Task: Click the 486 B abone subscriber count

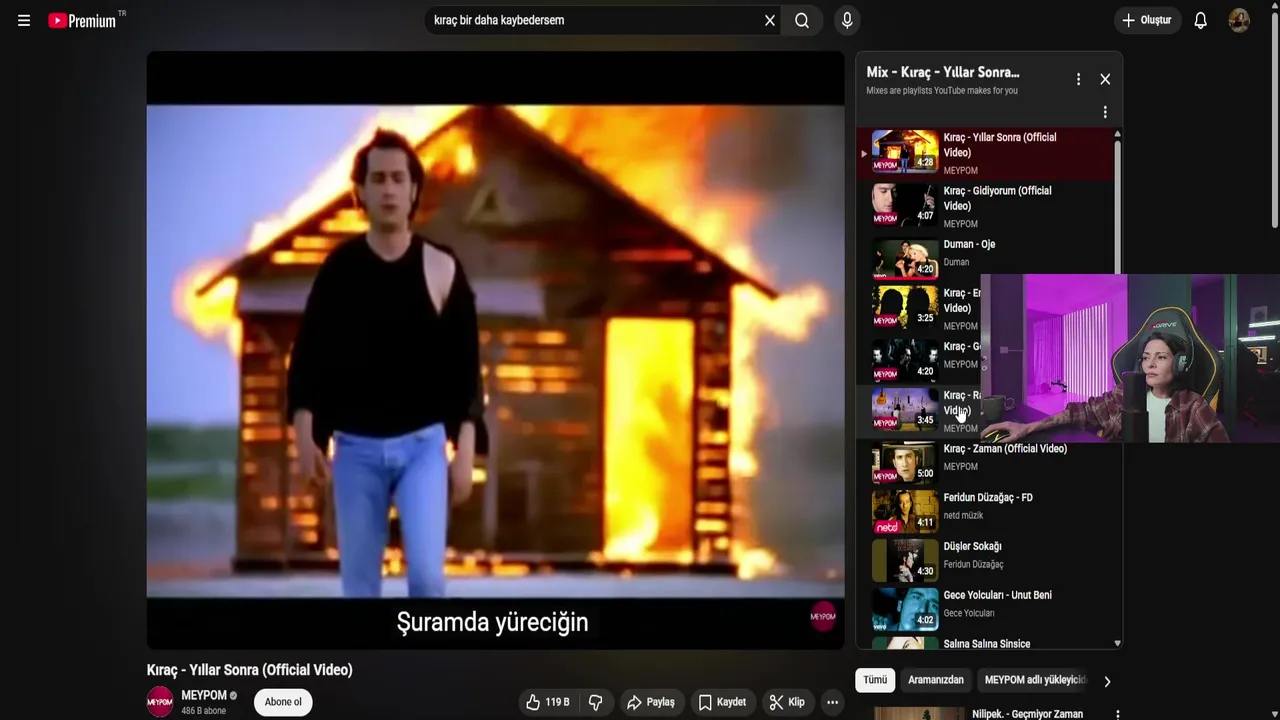Action: coord(203,711)
